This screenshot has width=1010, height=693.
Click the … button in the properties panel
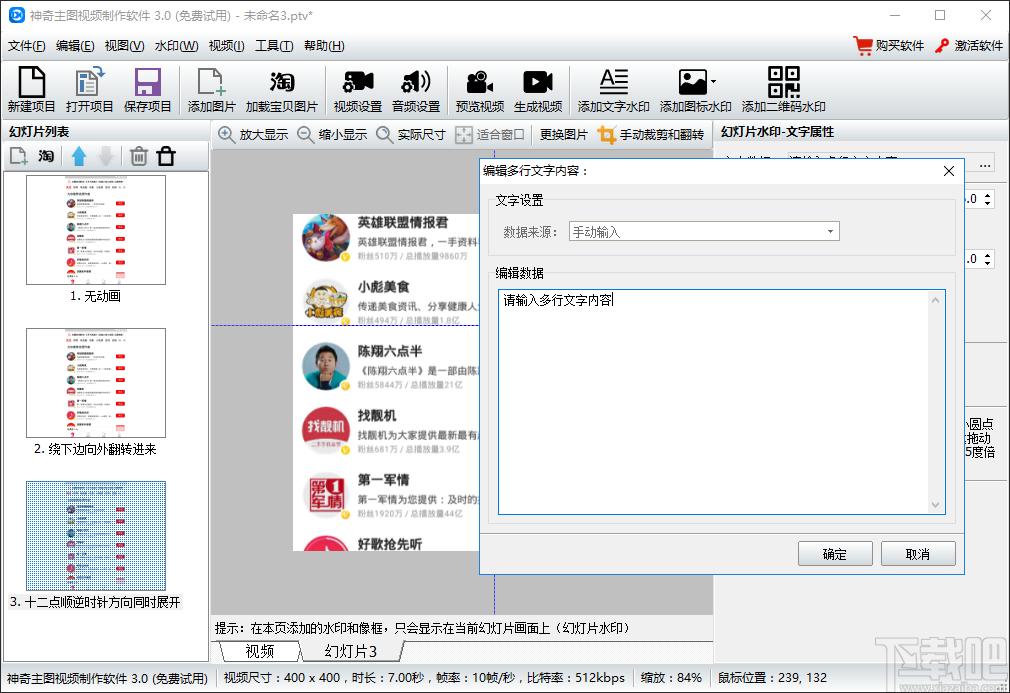click(x=985, y=164)
